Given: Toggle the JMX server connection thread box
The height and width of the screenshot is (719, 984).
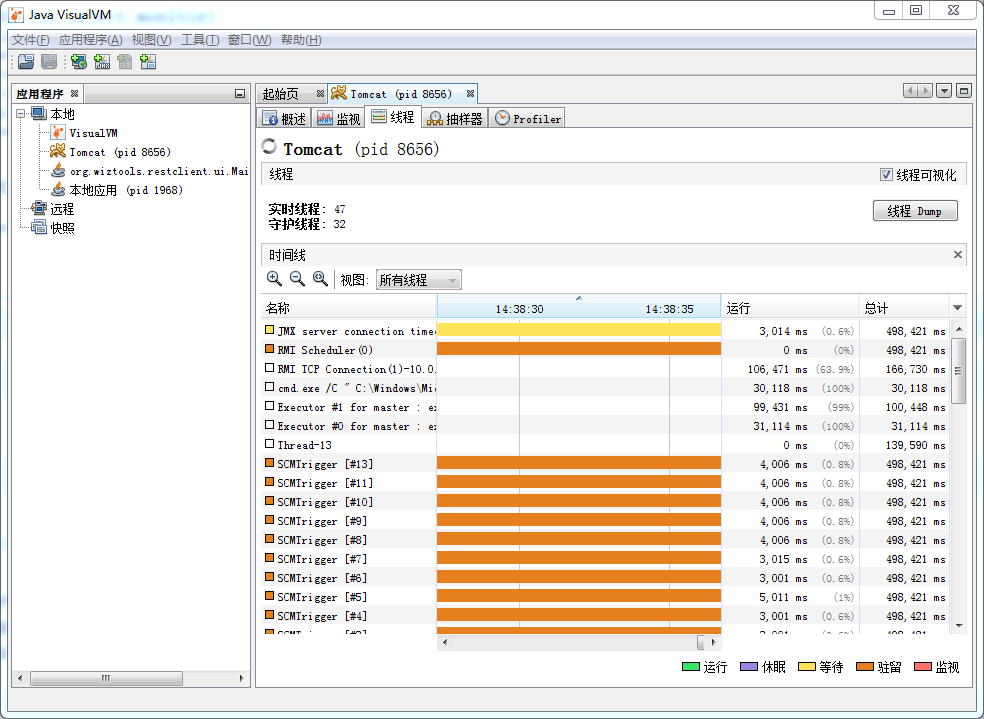Looking at the screenshot, I should 269,330.
